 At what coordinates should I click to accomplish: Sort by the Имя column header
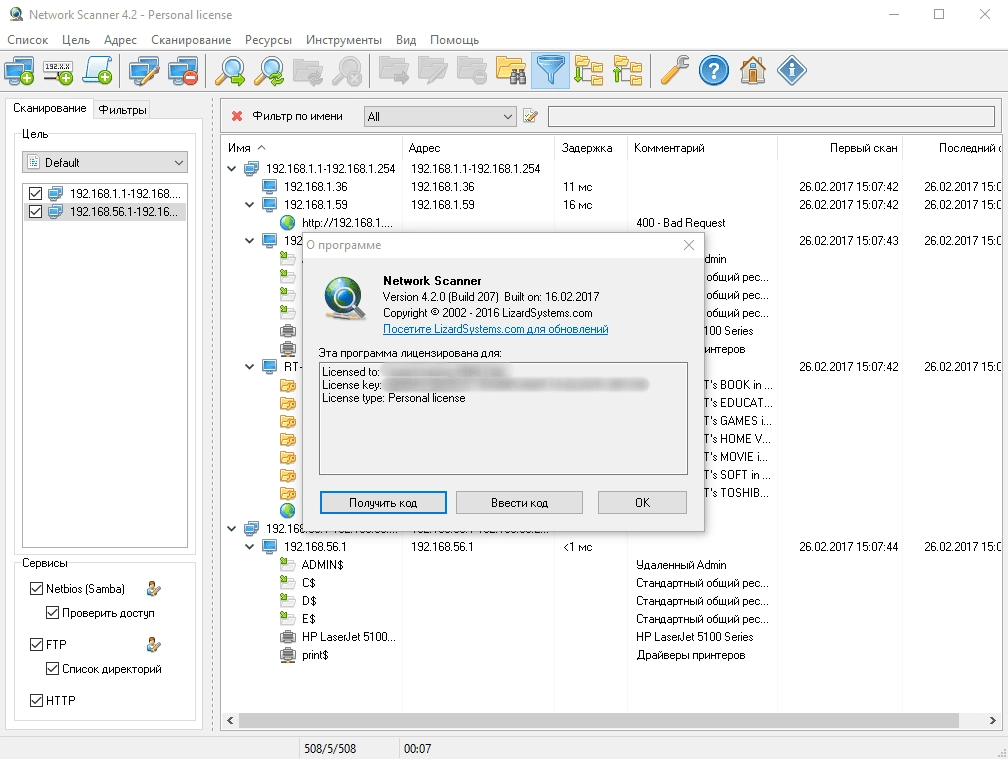click(x=312, y=148)
